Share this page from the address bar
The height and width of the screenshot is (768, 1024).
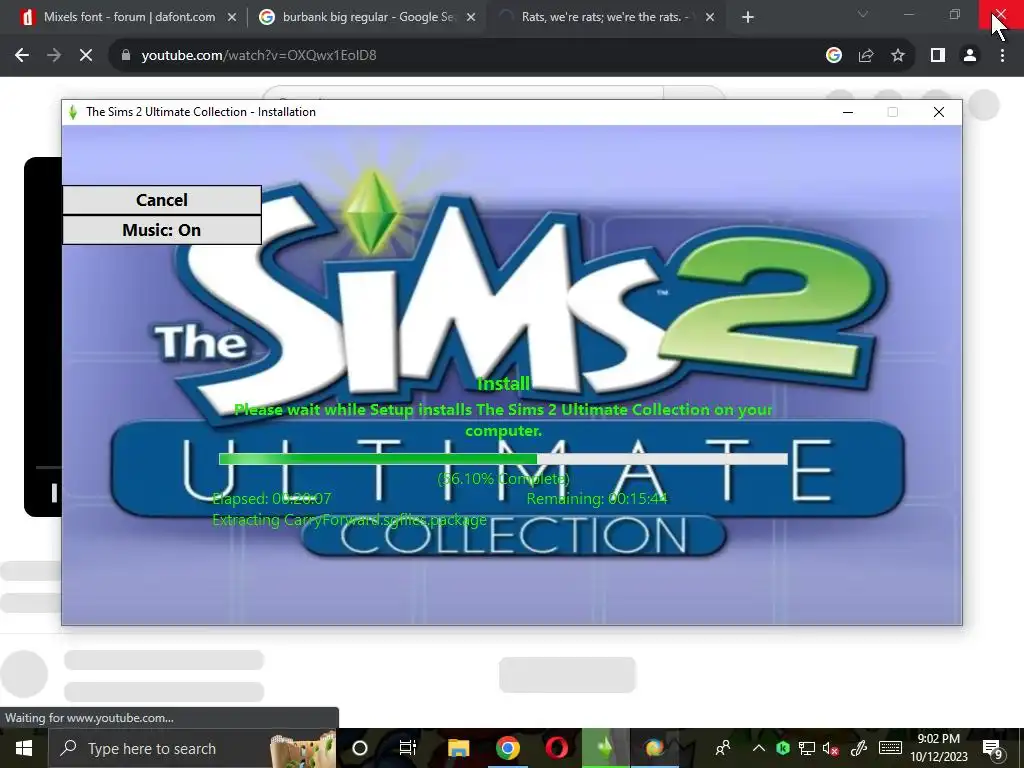[x=866, y=56]
